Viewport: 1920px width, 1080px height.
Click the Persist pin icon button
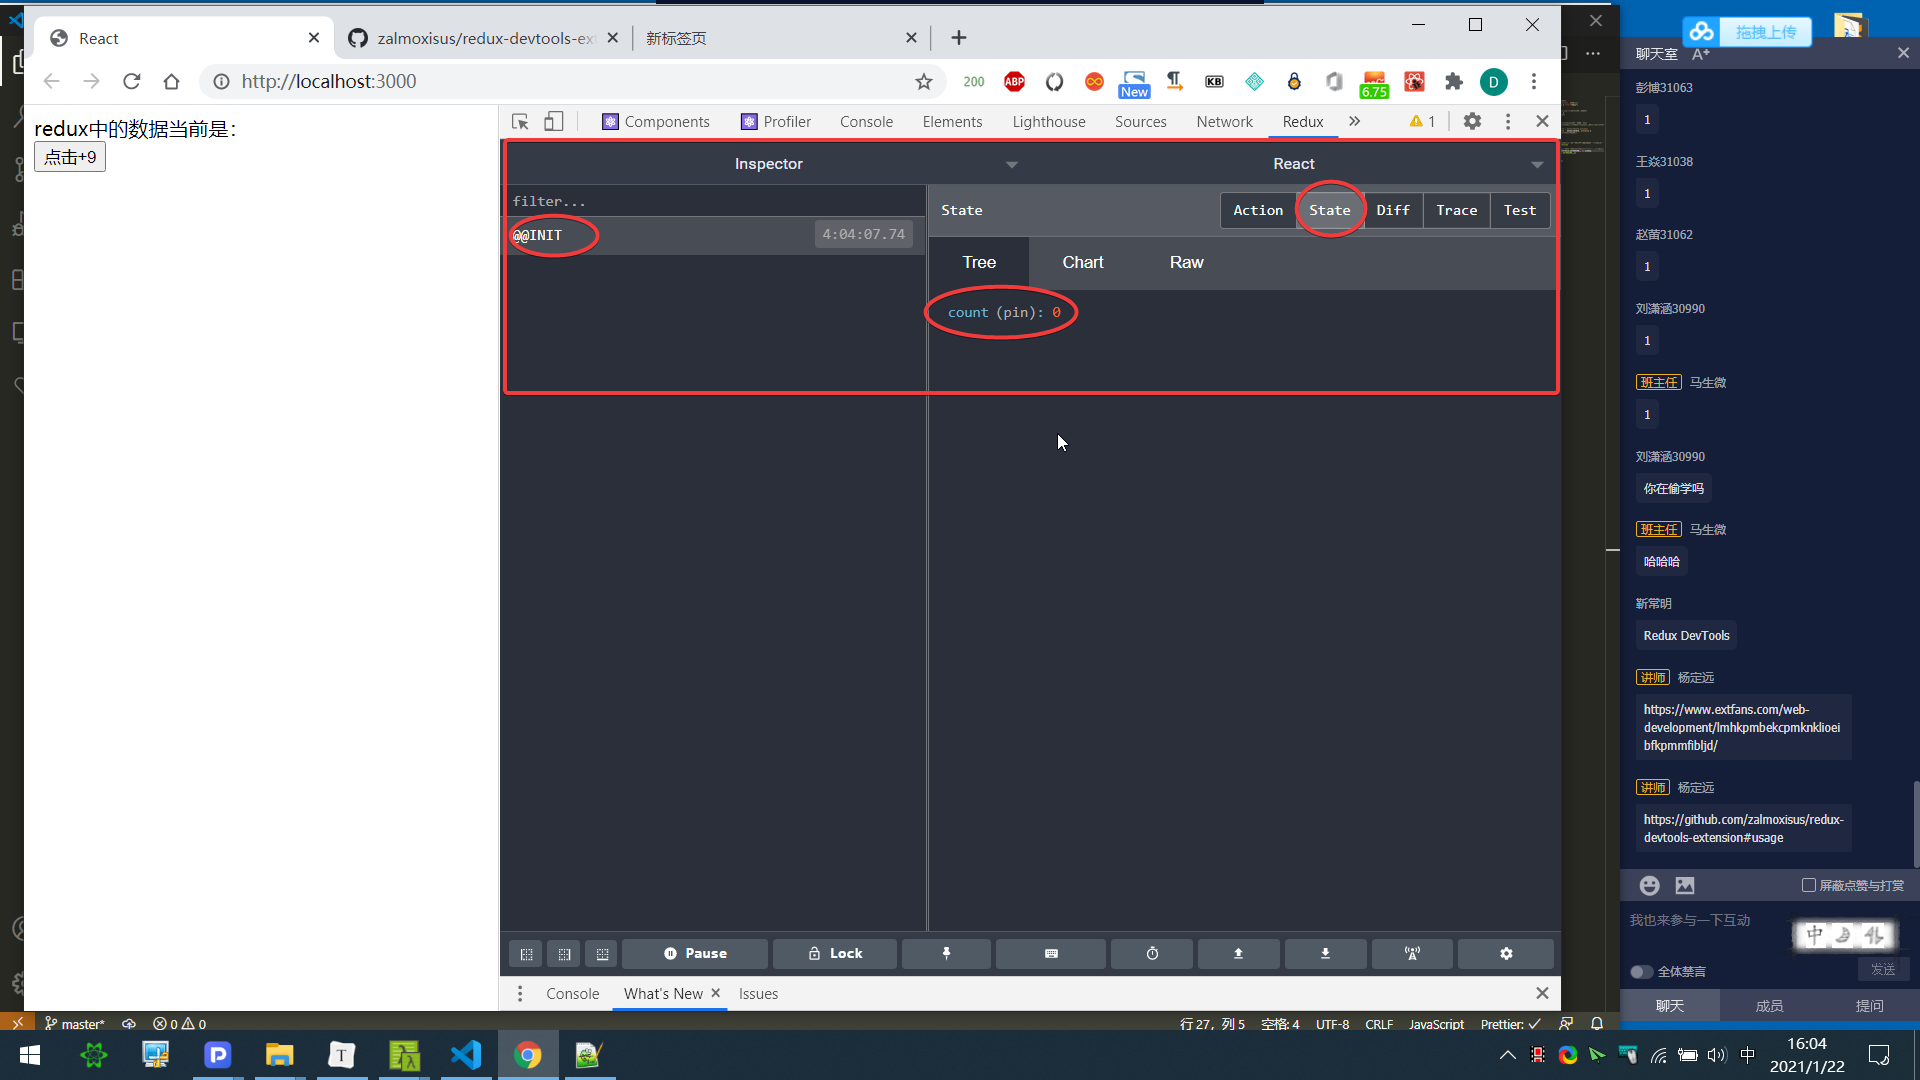tap(946, 953)
